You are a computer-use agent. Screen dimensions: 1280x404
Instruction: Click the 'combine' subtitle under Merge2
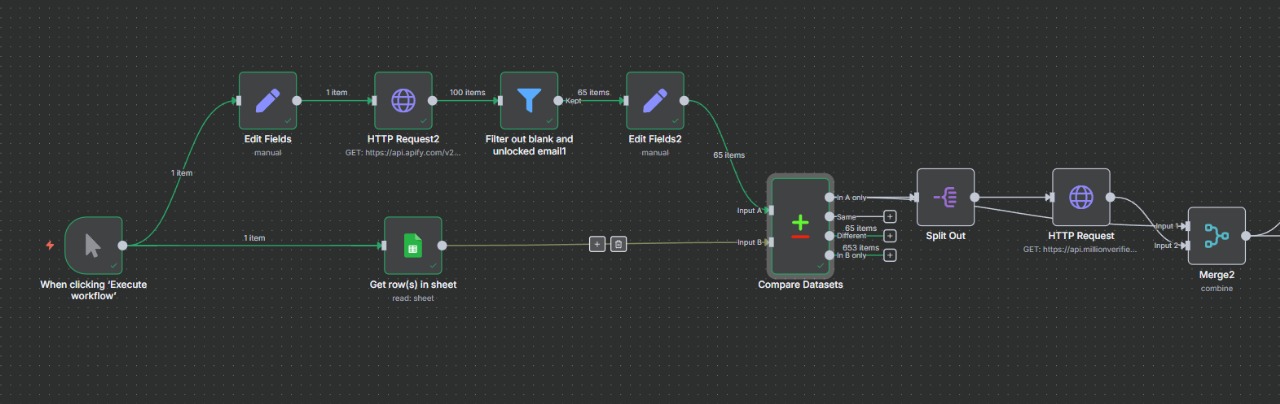[1216, 288]
